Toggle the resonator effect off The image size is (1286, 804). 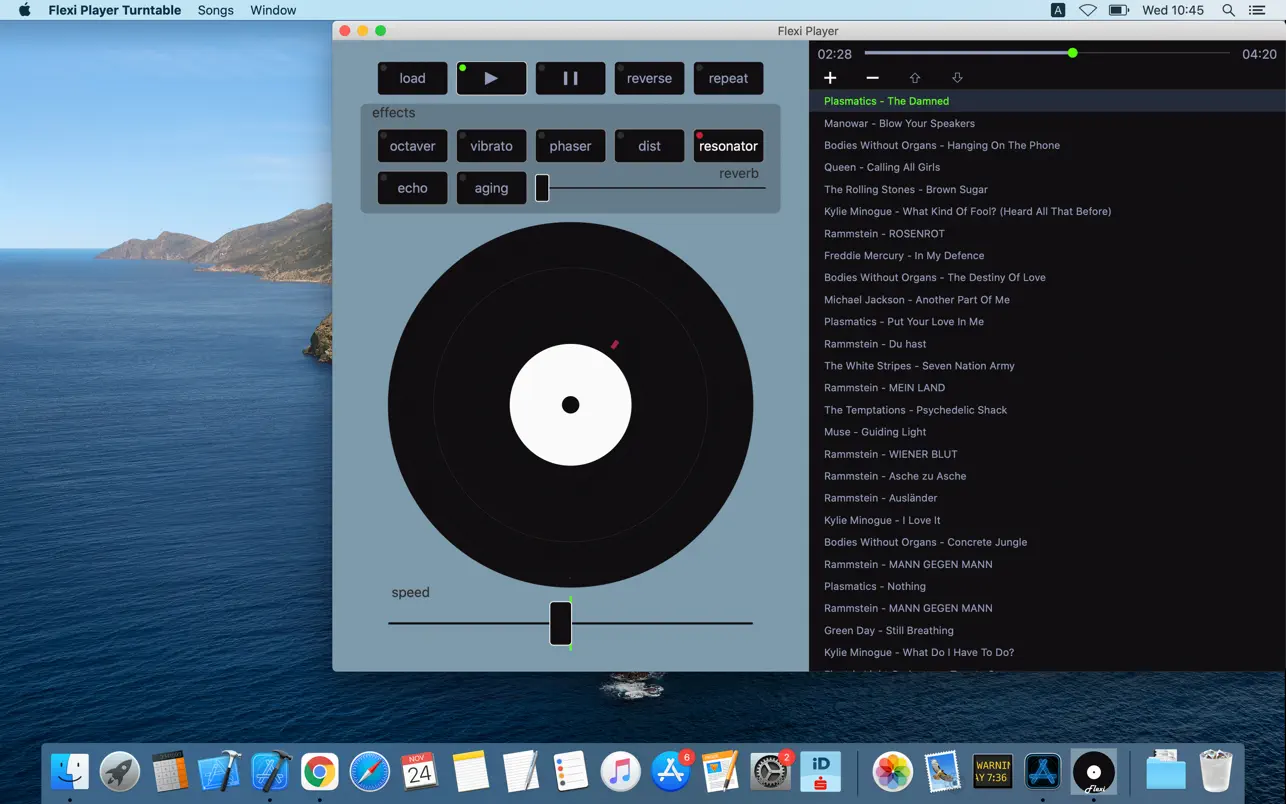click(x=728, y=146)
